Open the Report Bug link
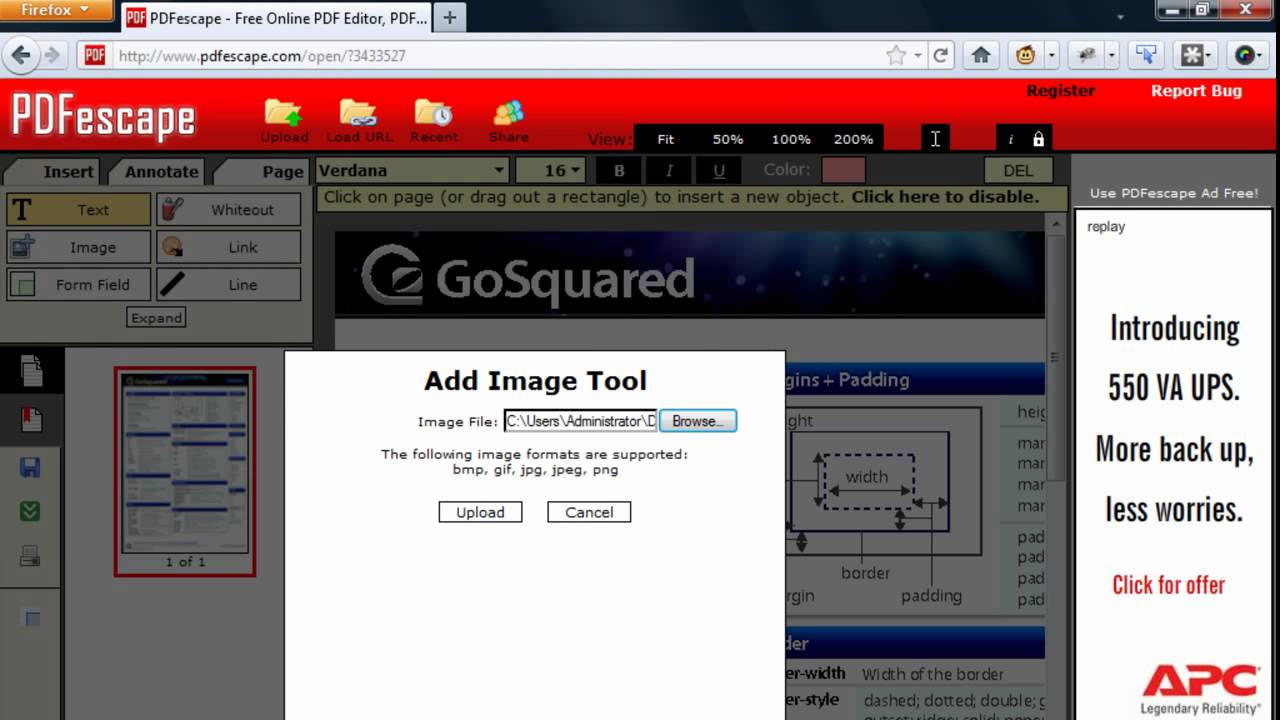The width and height of the screenshot is (1280, 720). pos(1196,91)
